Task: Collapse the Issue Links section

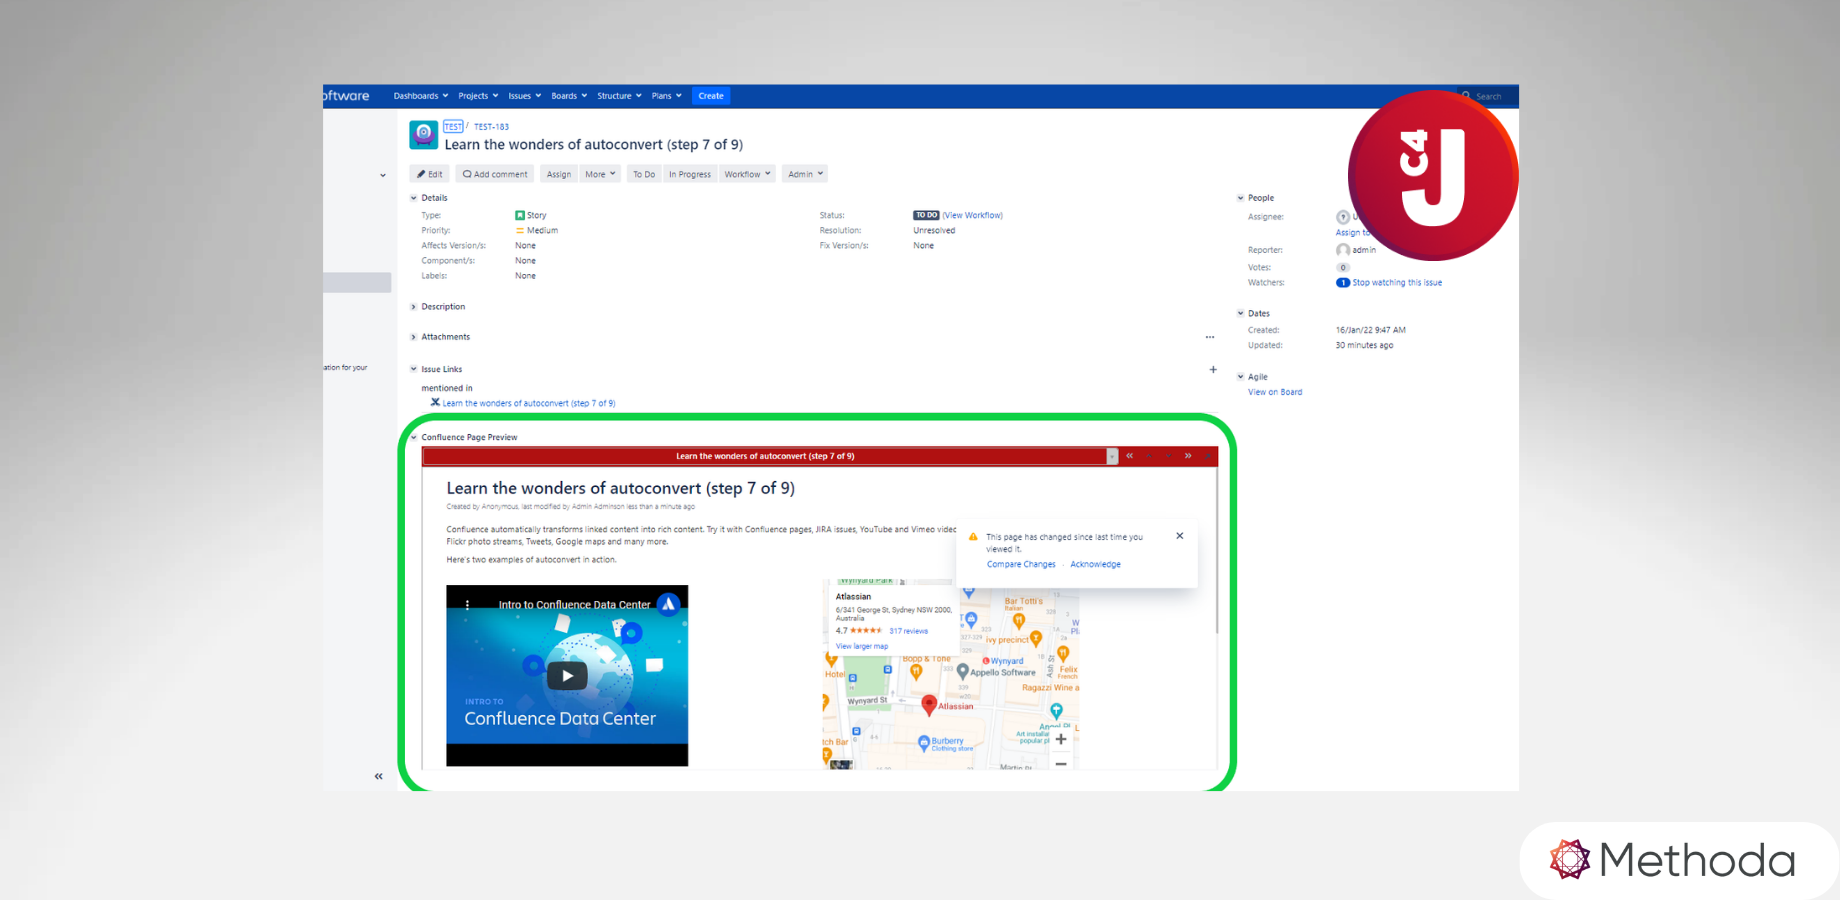Action: tap(414, 369)
